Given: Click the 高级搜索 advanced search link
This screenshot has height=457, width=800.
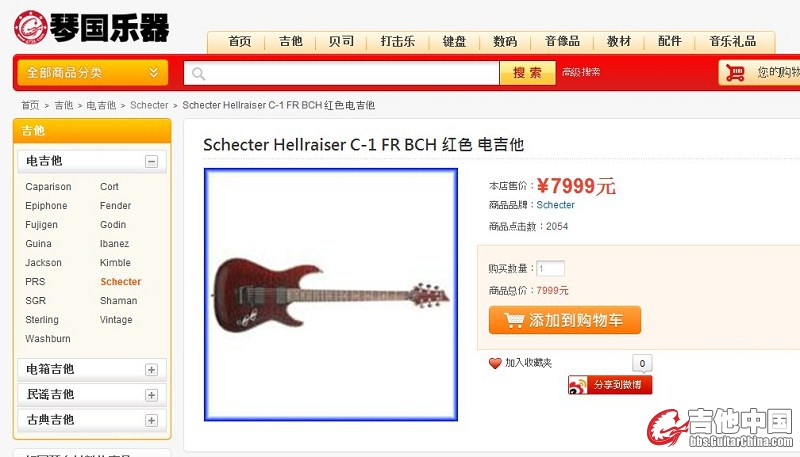Looking at the screenshot, I should coord(581,72).
